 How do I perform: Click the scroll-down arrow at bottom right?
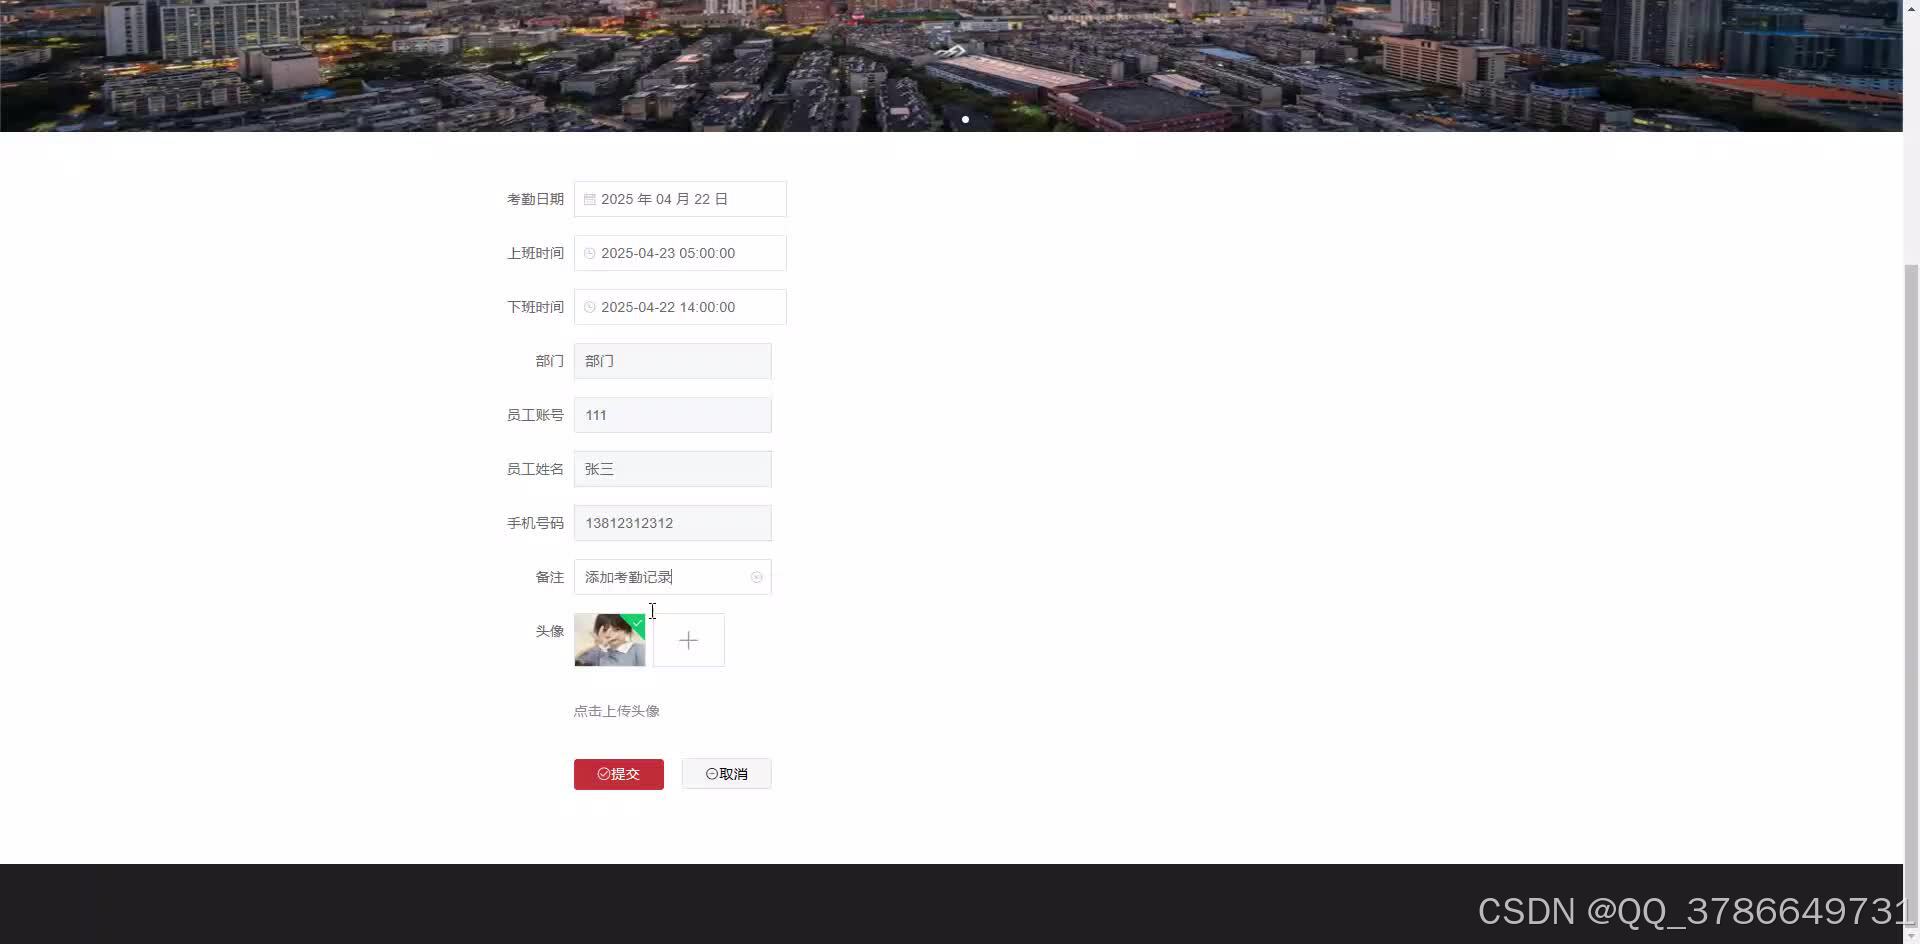tap(1911, 935)
